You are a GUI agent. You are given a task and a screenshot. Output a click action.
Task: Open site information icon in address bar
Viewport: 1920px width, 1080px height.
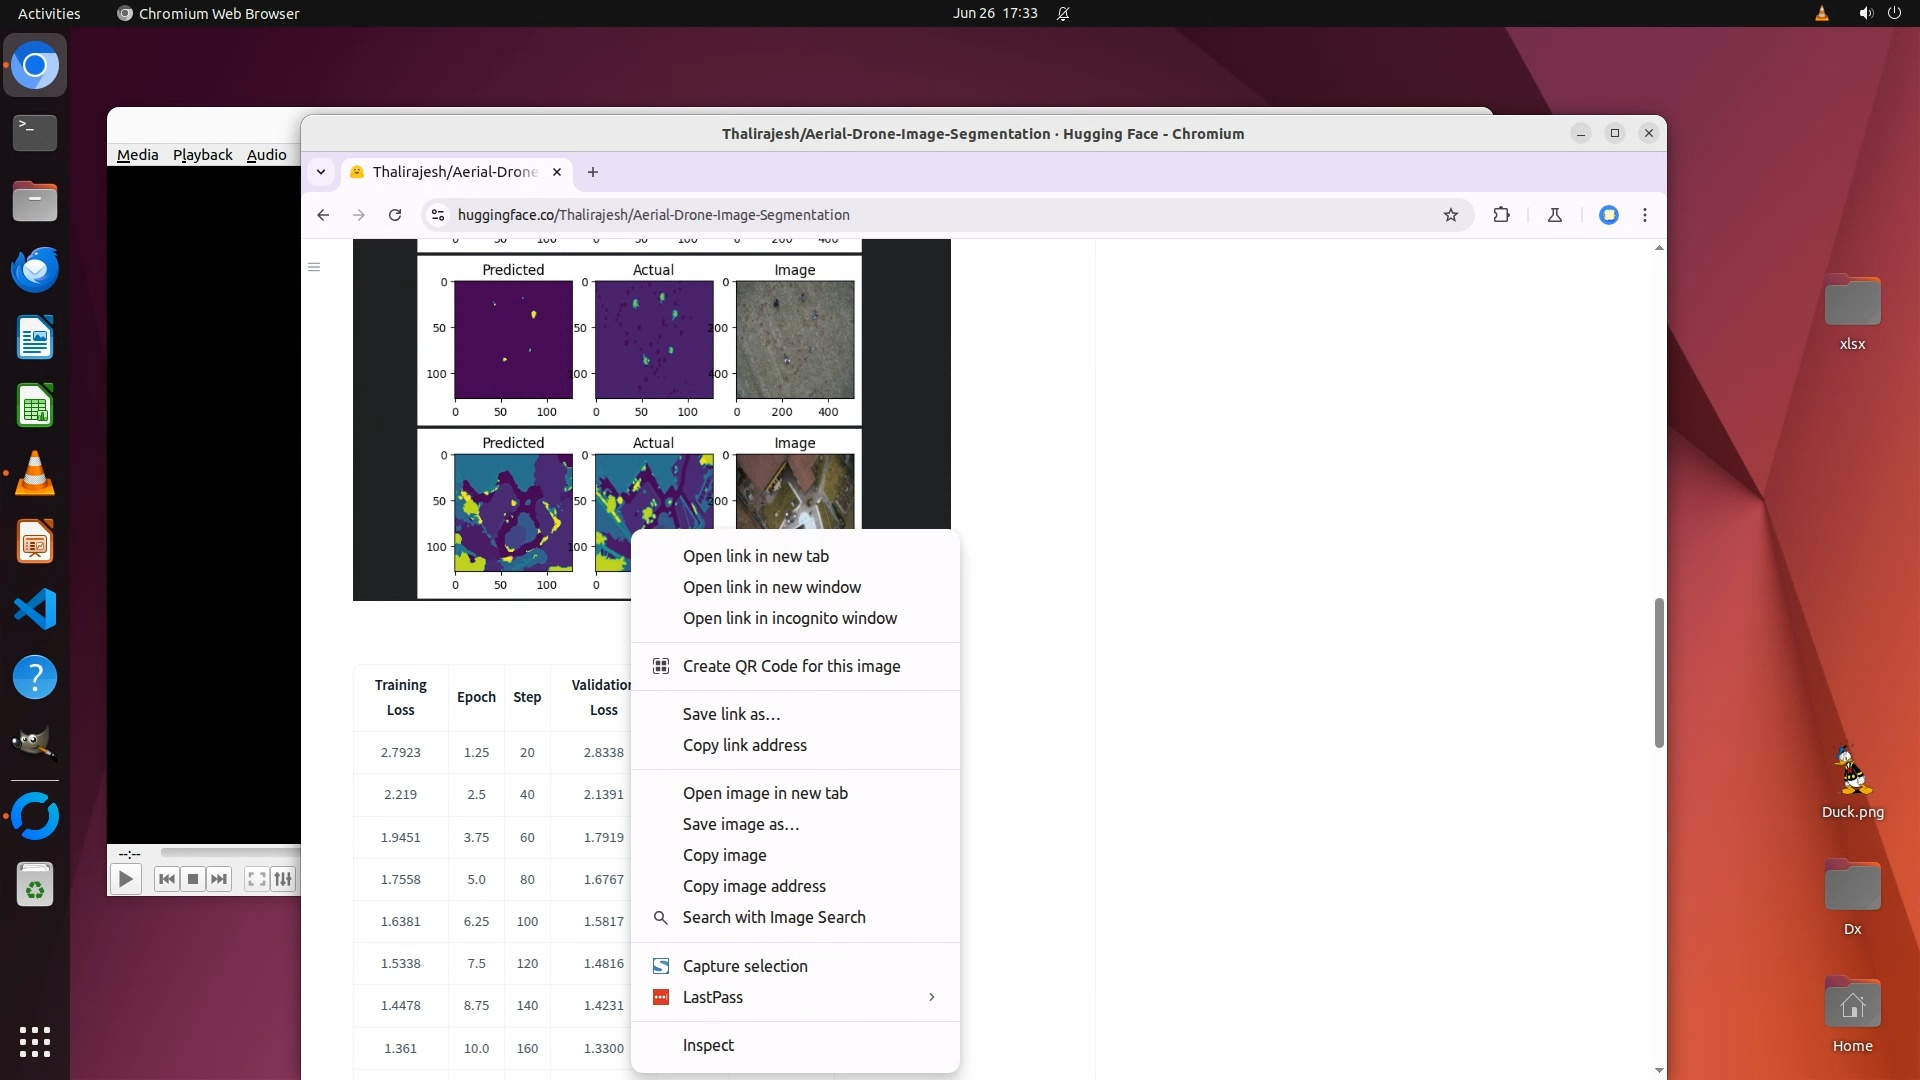click(437, 215)
